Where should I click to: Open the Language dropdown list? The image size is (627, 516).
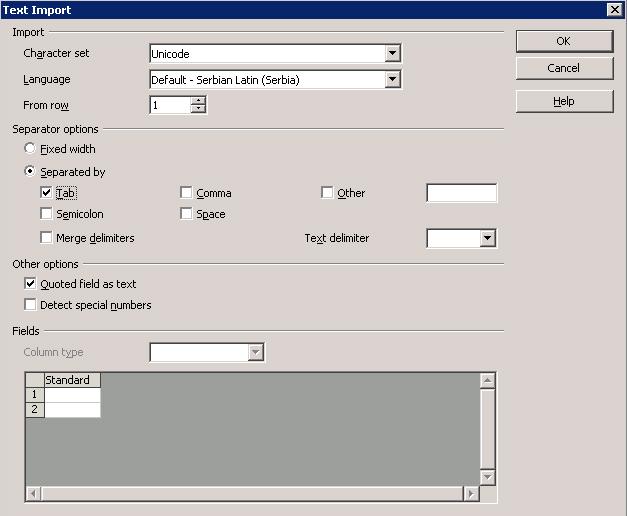[392, 80]
